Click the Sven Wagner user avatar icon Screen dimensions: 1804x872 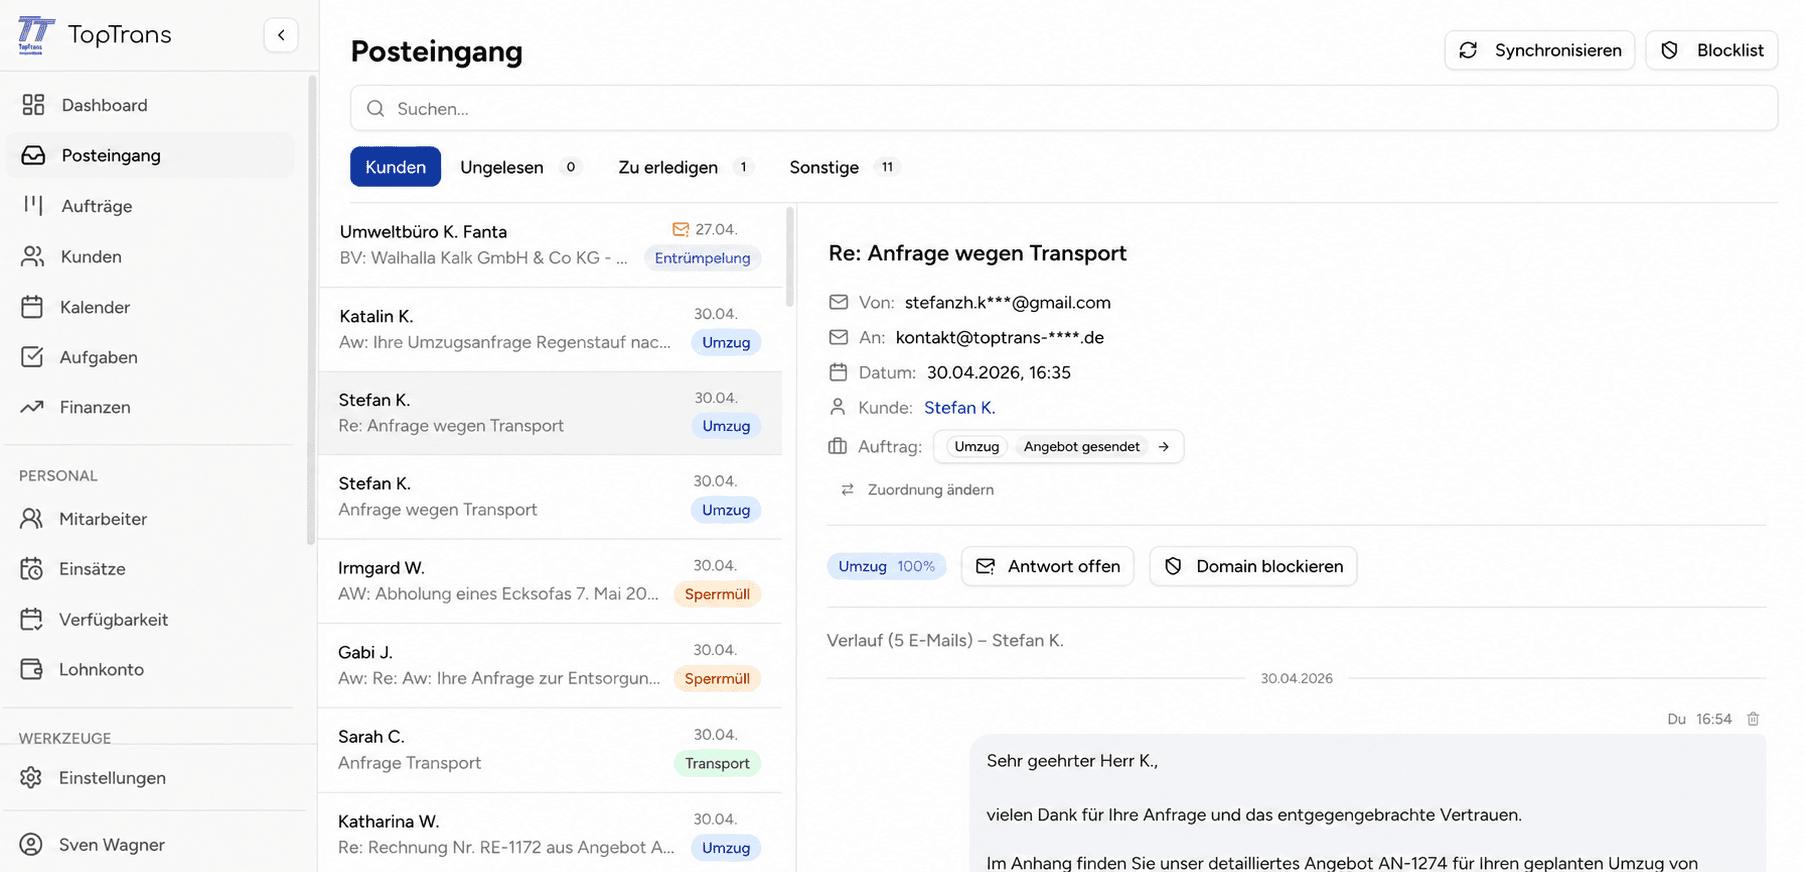(32, 844)
